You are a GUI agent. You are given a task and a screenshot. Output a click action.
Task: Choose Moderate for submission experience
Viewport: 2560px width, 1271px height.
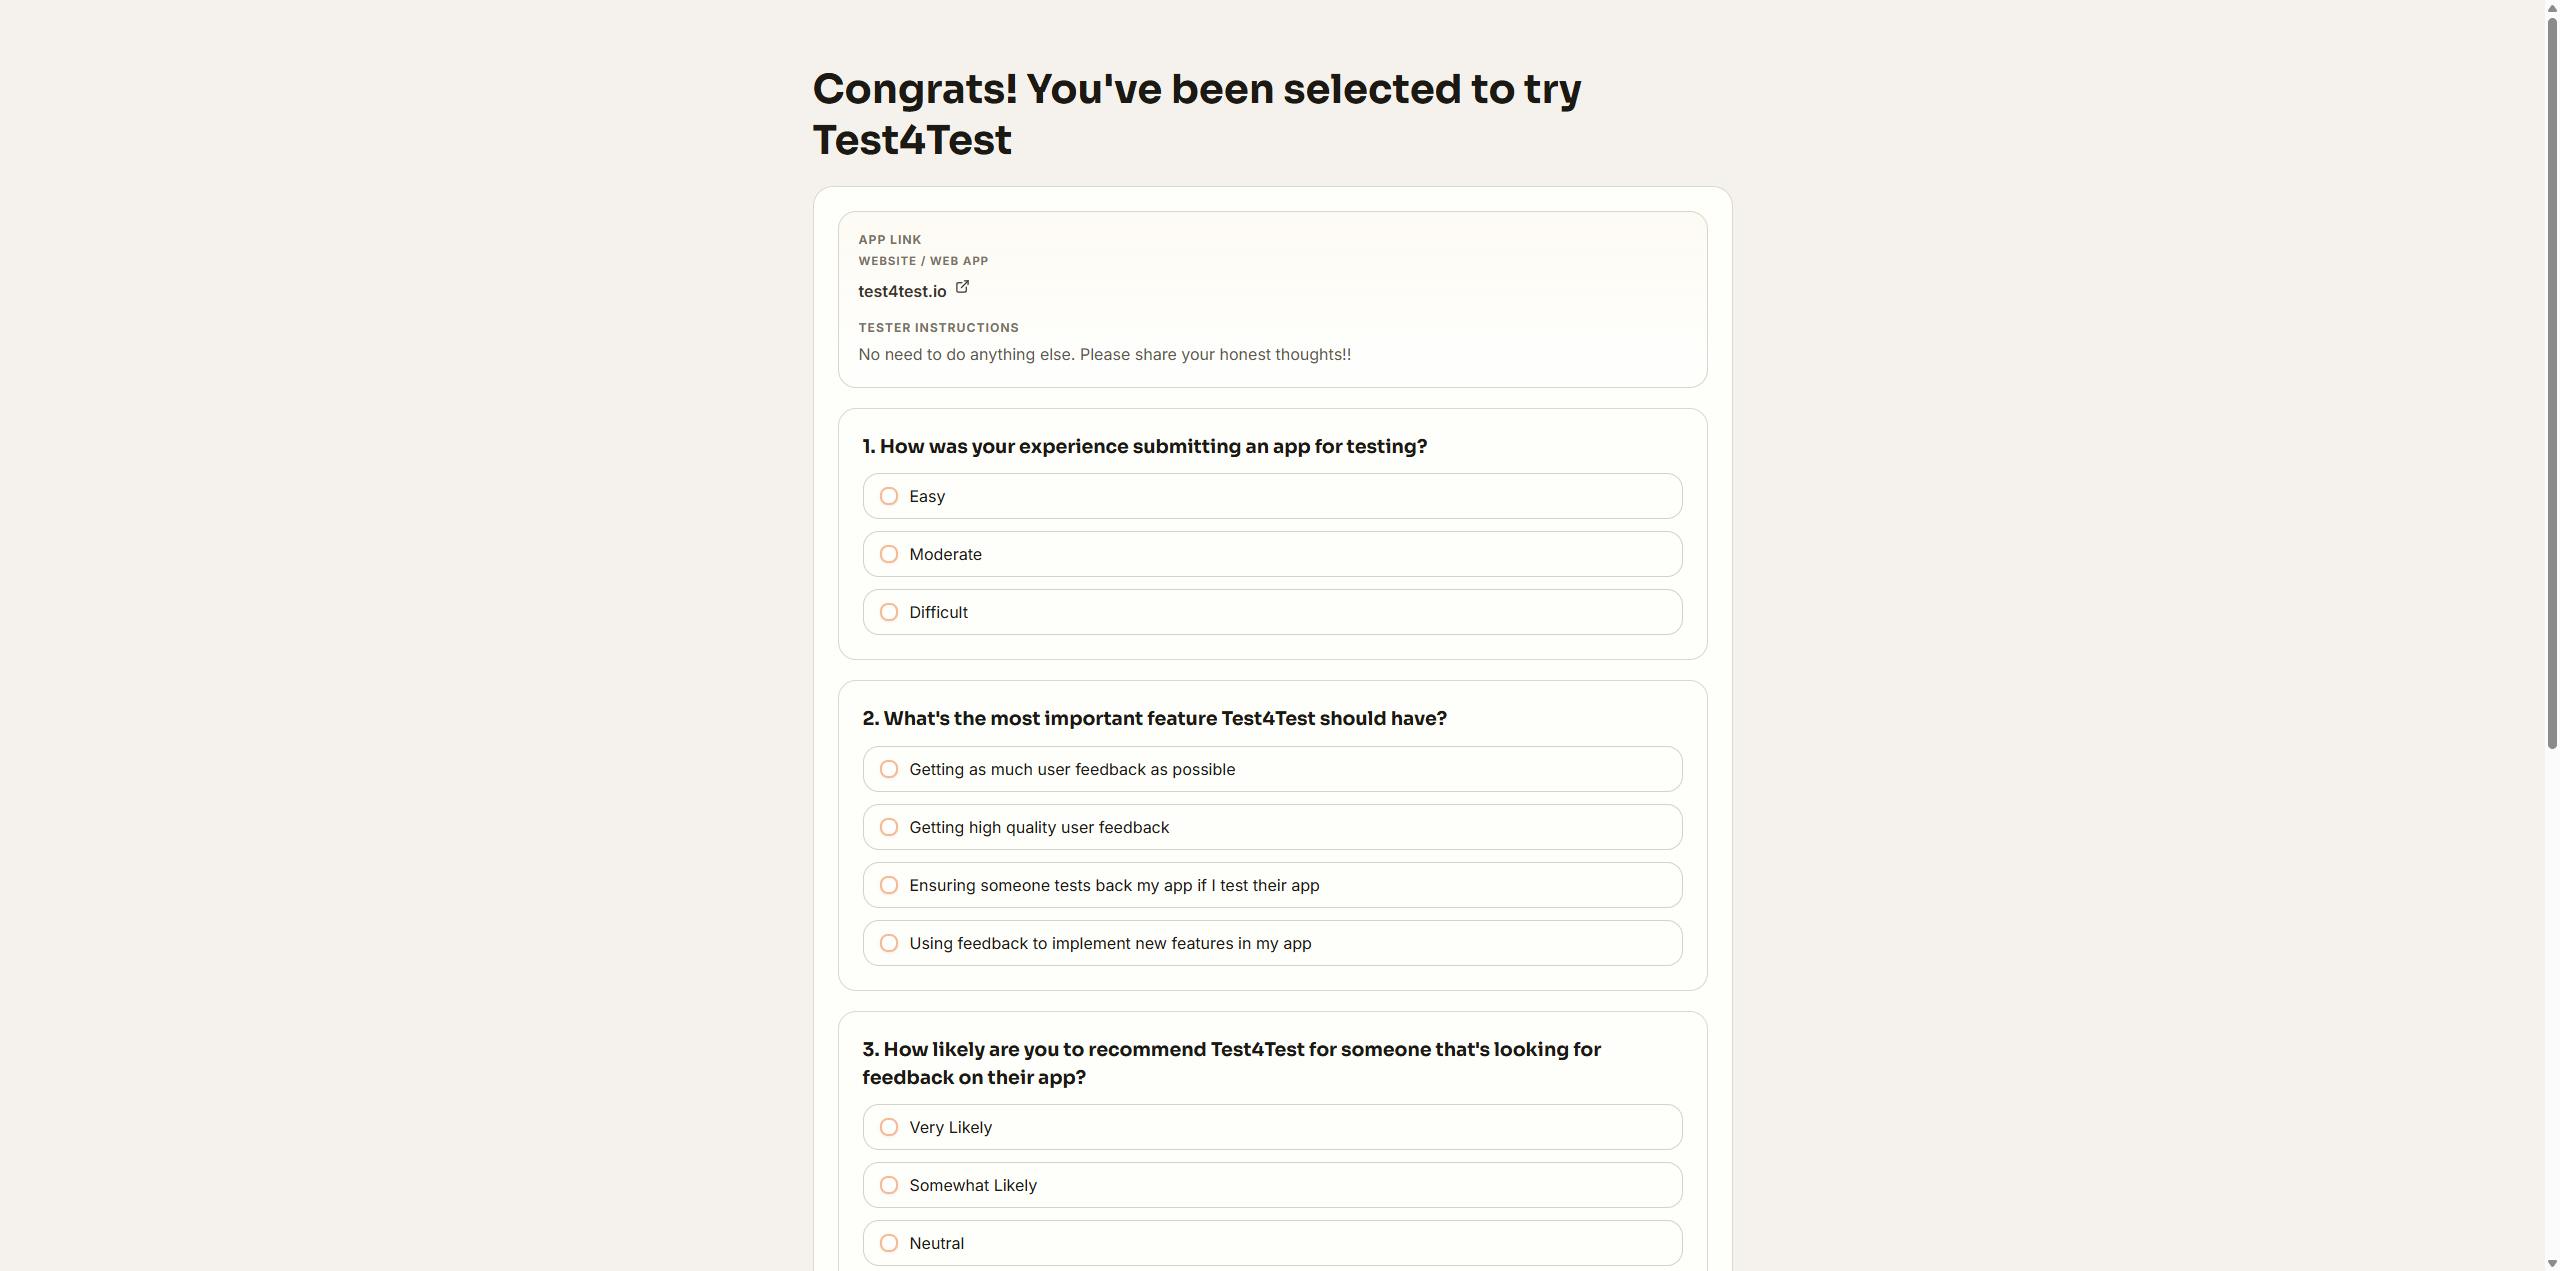coord(1272,554)
